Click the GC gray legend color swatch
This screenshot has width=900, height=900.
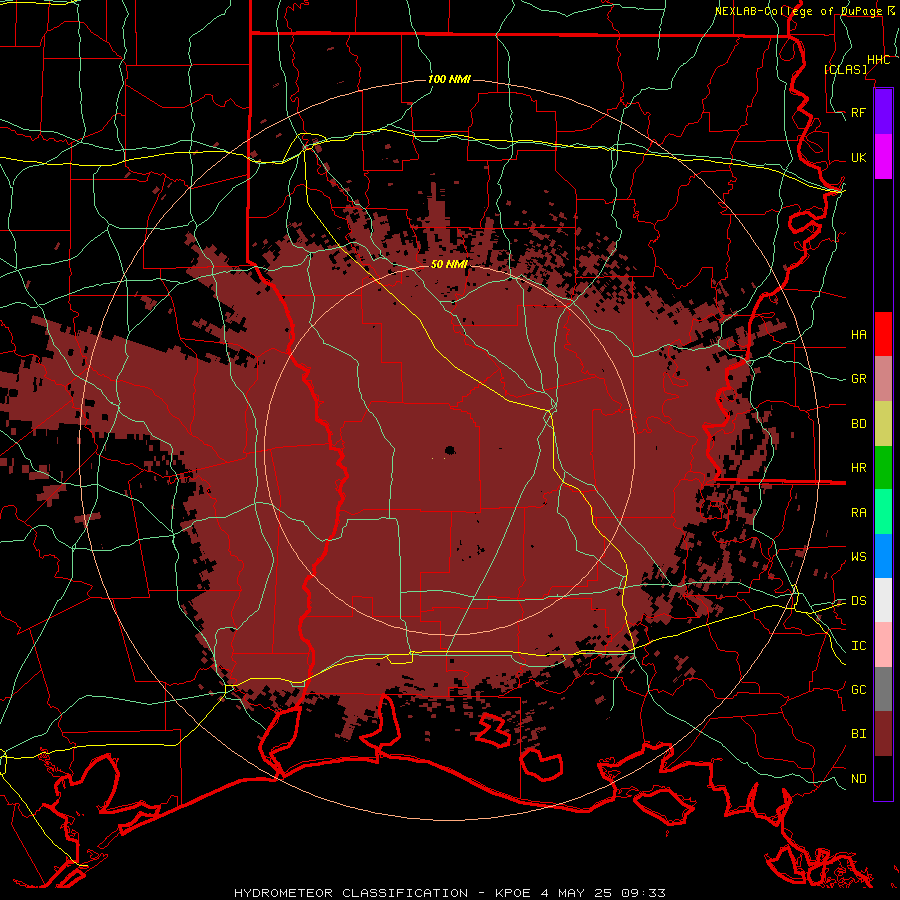(883, 689)
